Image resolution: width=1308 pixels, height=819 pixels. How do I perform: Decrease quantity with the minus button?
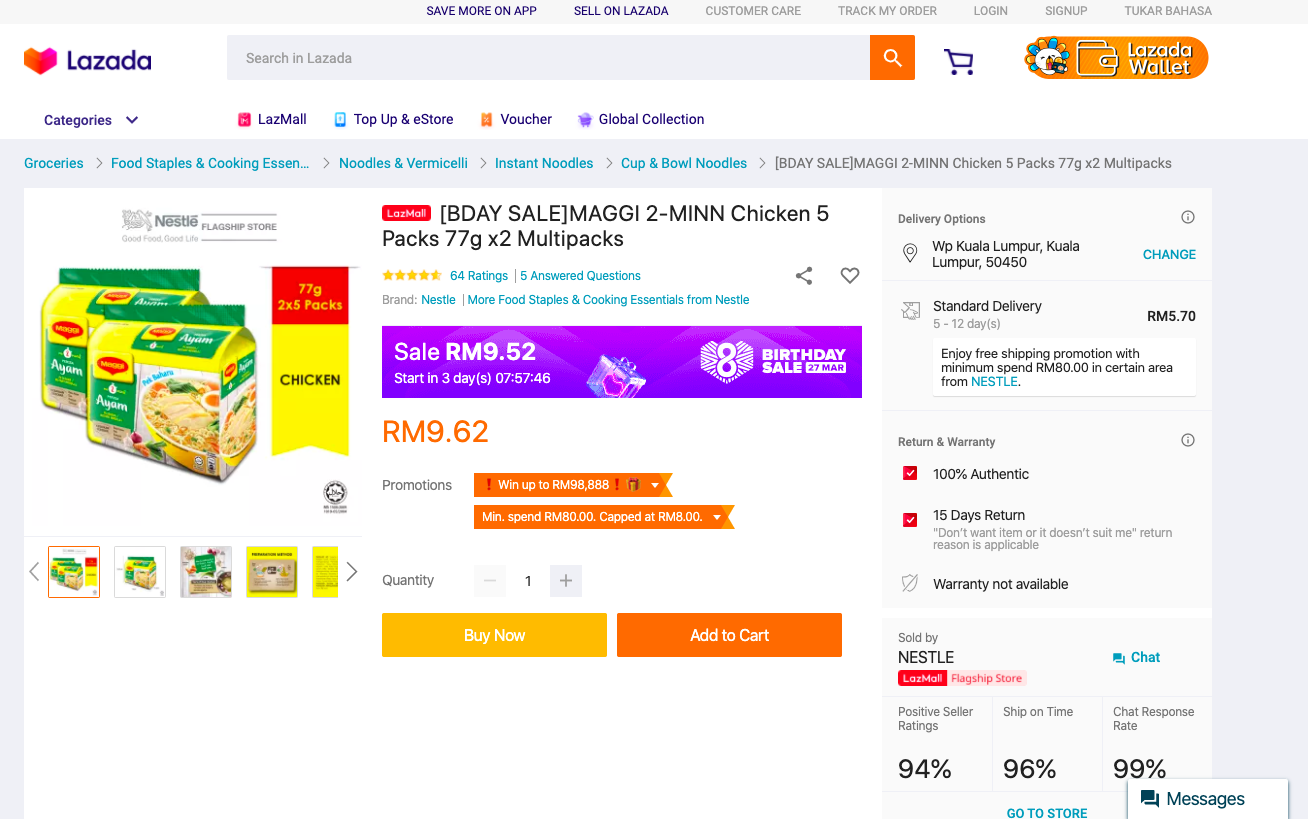click(x=490, y=581)
